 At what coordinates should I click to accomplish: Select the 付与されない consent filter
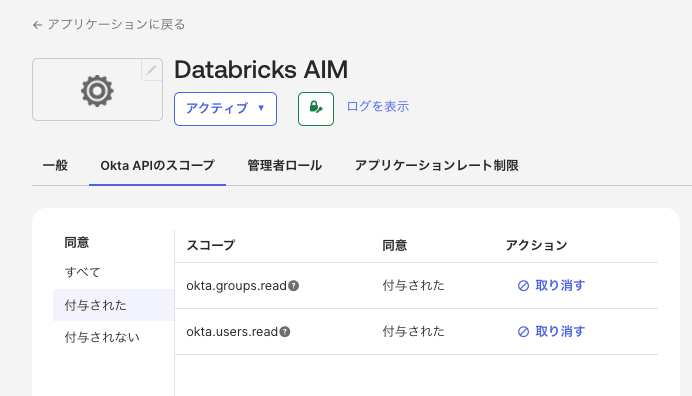tap(102, 338)
